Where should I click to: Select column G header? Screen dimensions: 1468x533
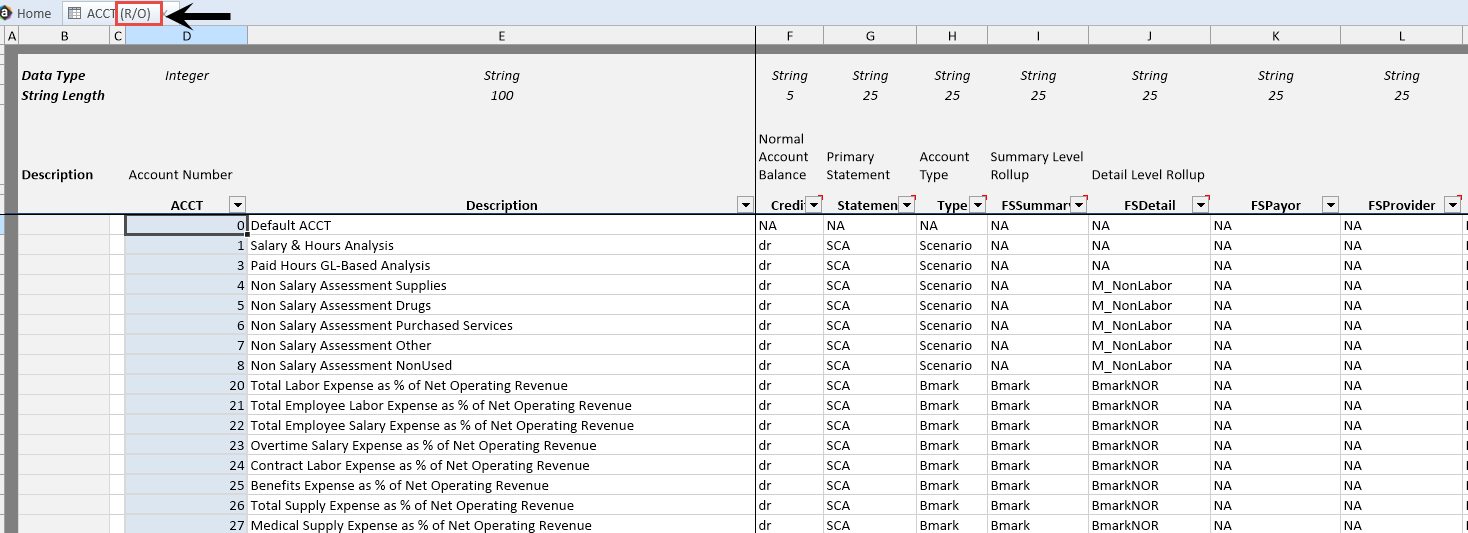[870, 36]
